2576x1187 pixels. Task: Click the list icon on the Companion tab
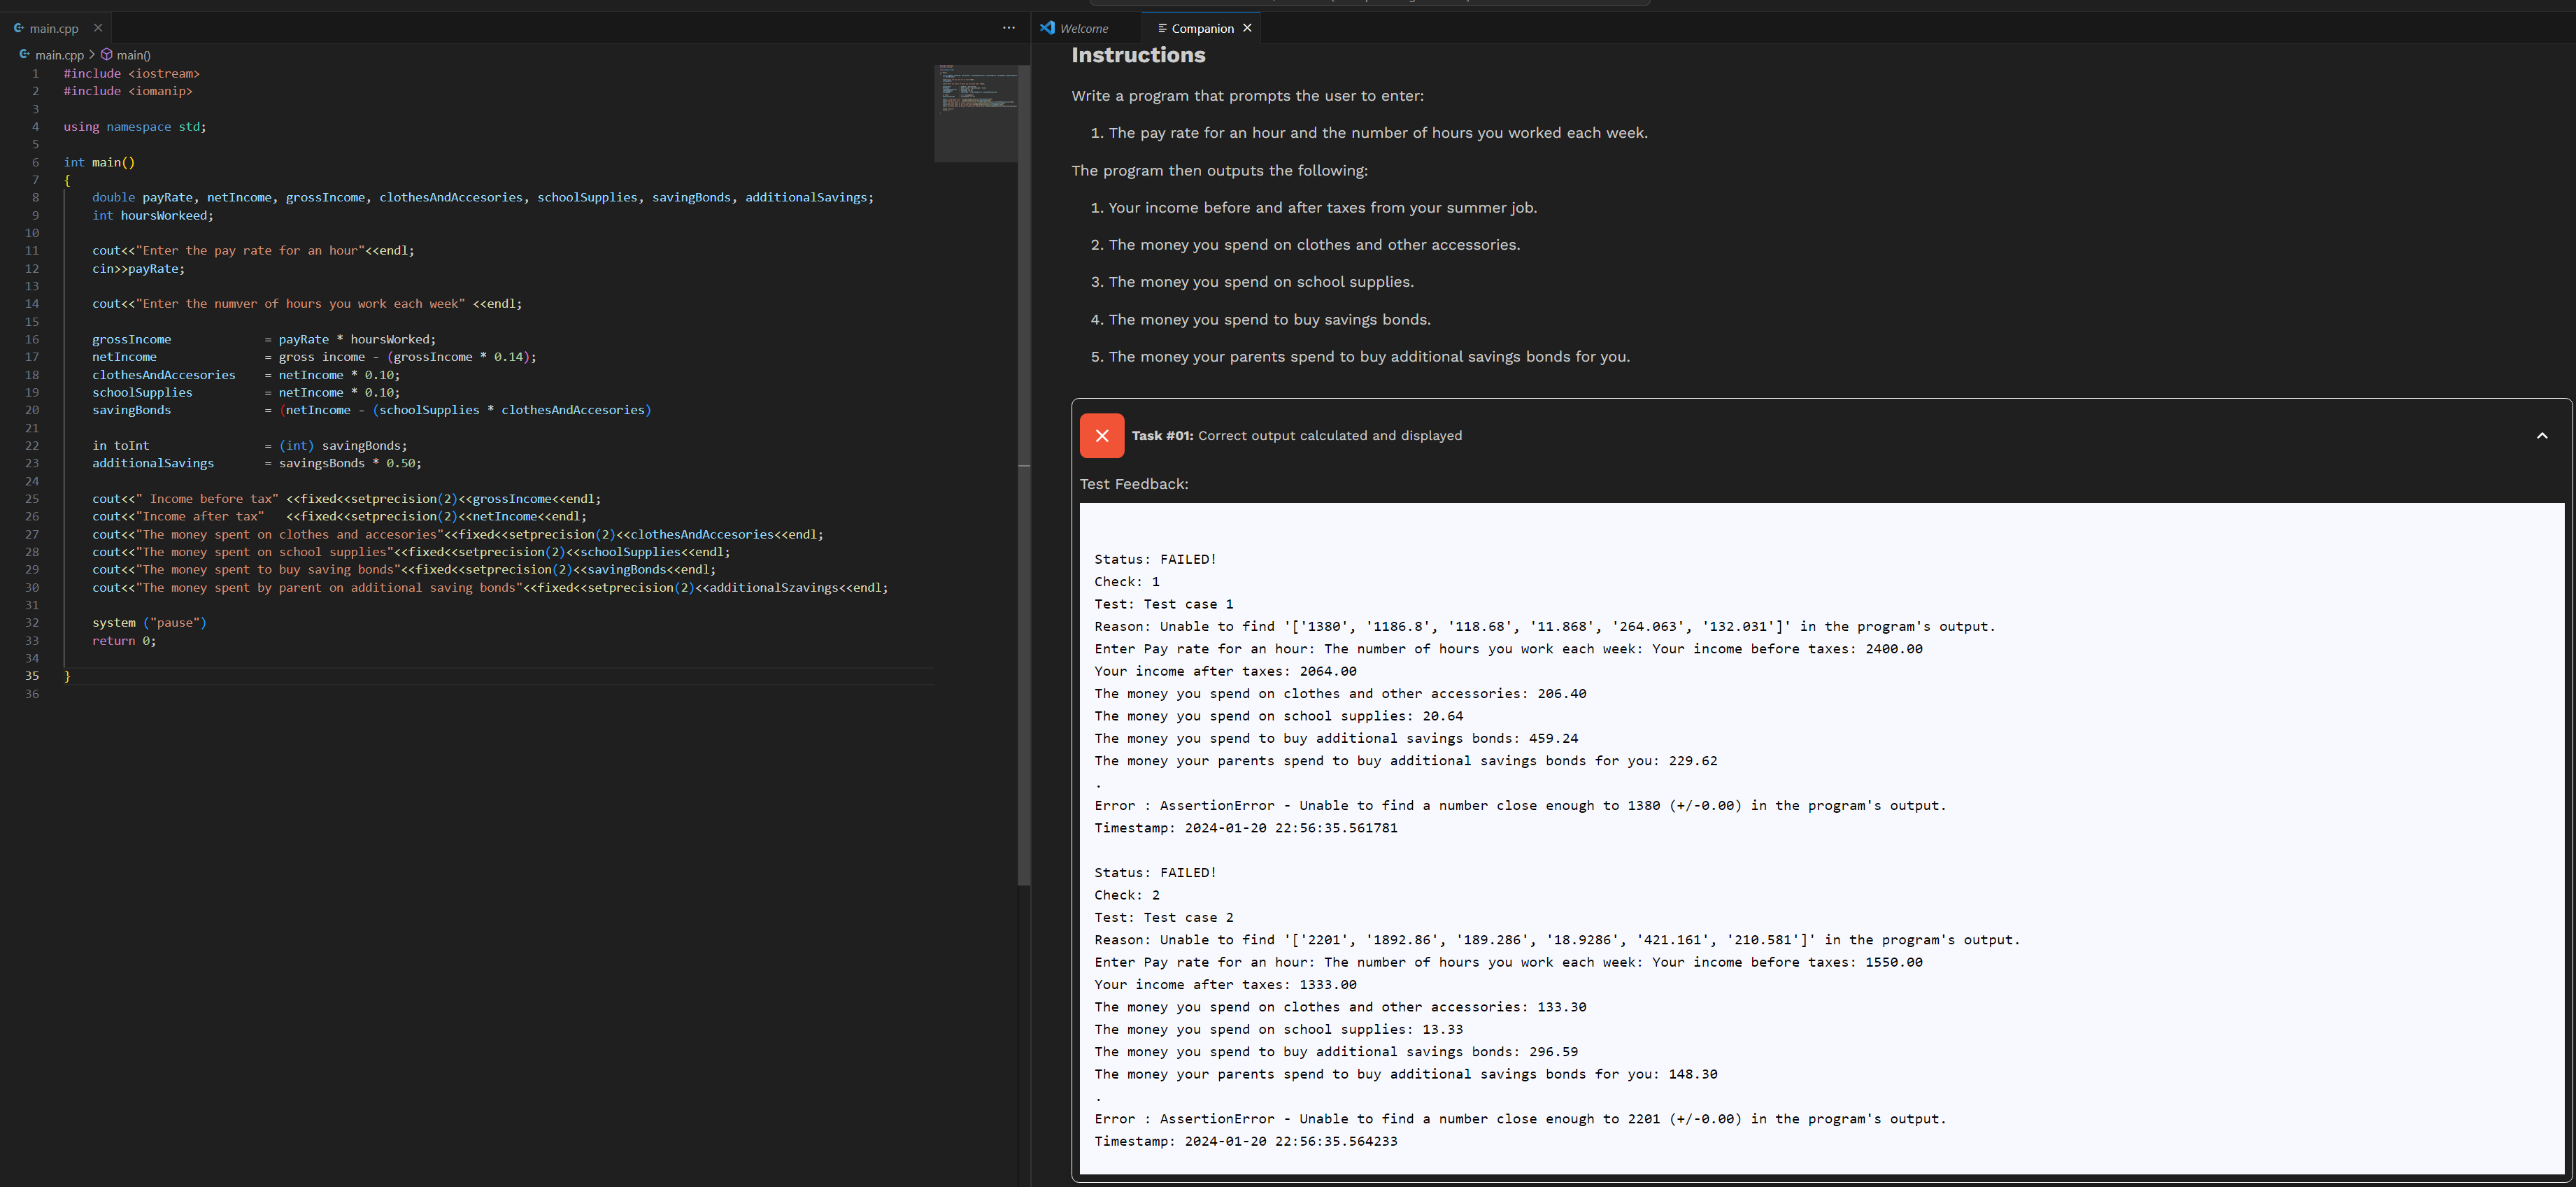coord(1162,28)
